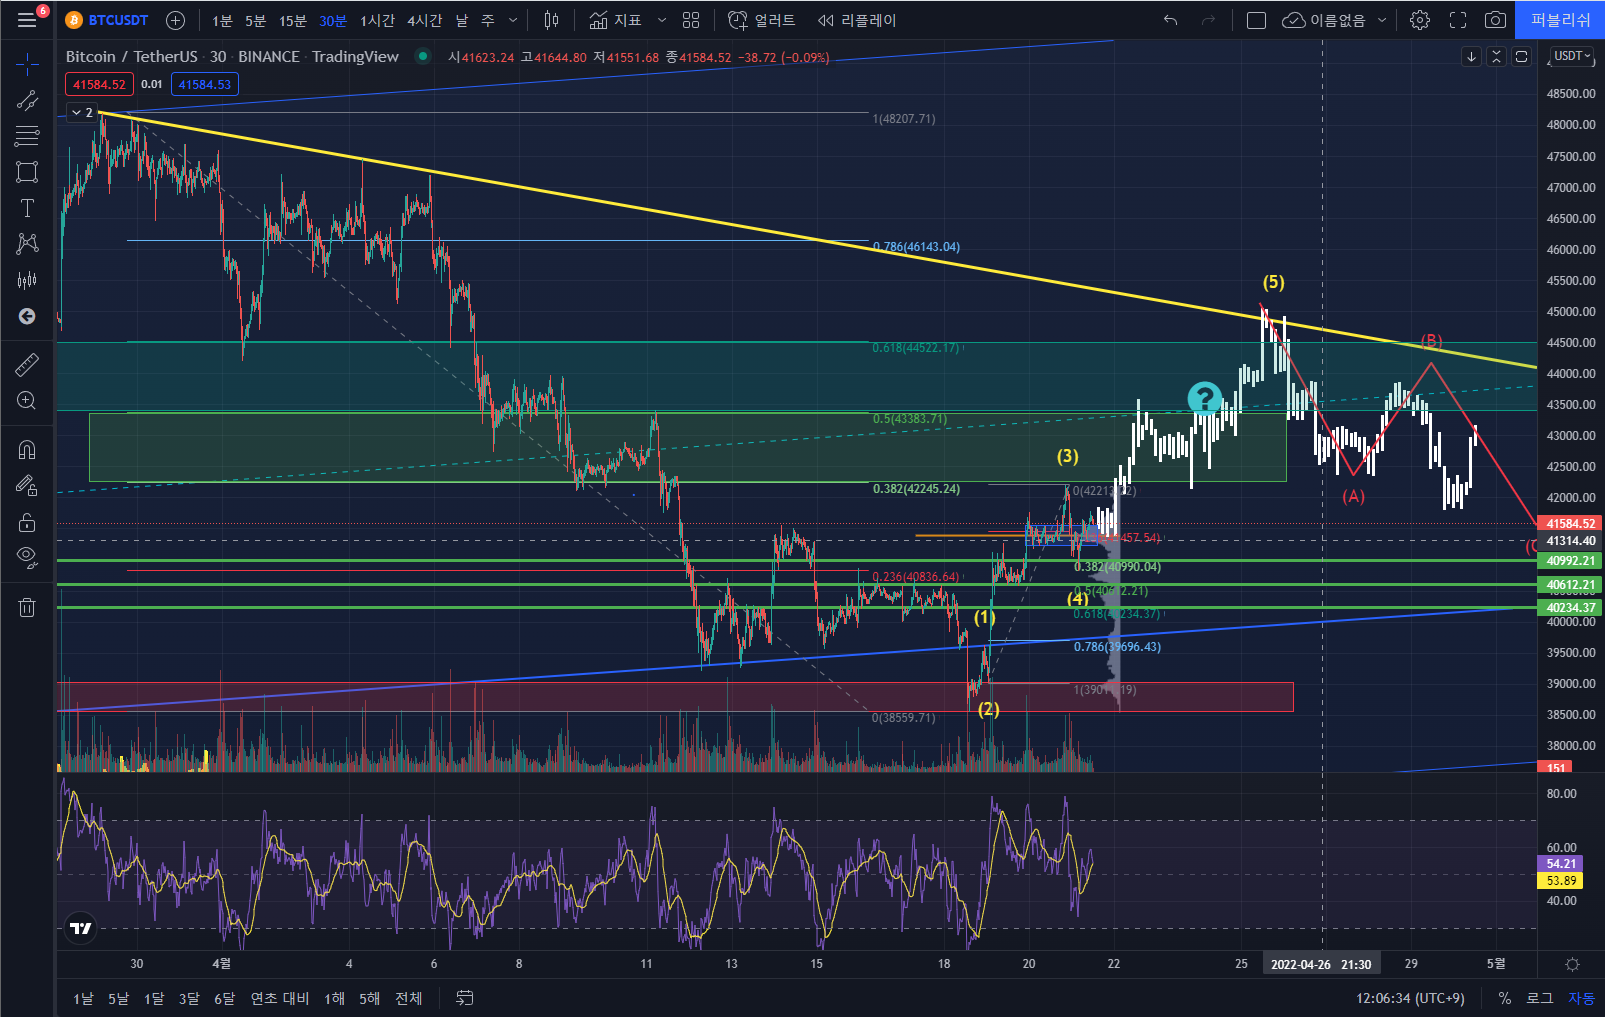The height and width of the screenshot is (1017, 1605).
Task: Switch to 4시간 timeframe
Action: (x=425, y=20)
